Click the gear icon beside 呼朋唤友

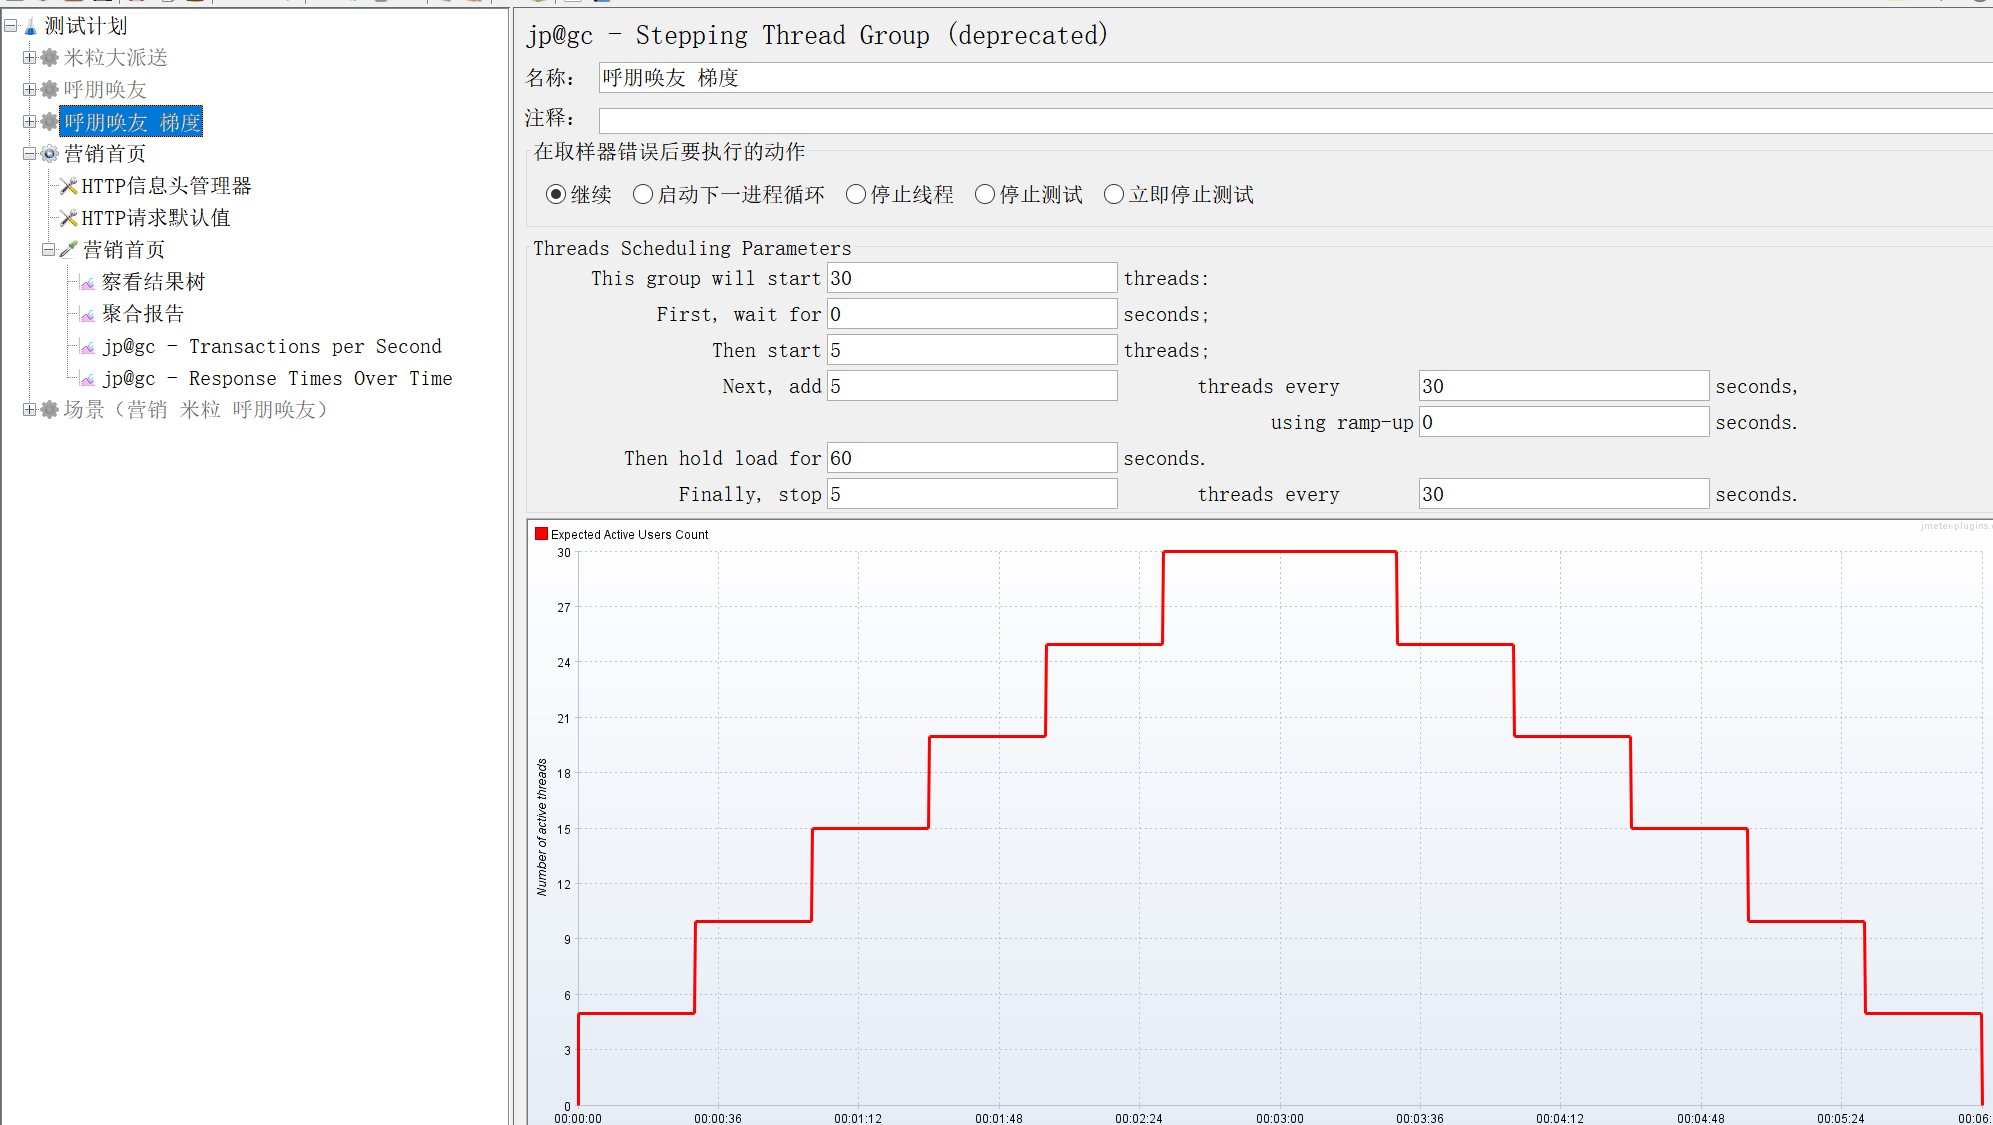[49, 90]
